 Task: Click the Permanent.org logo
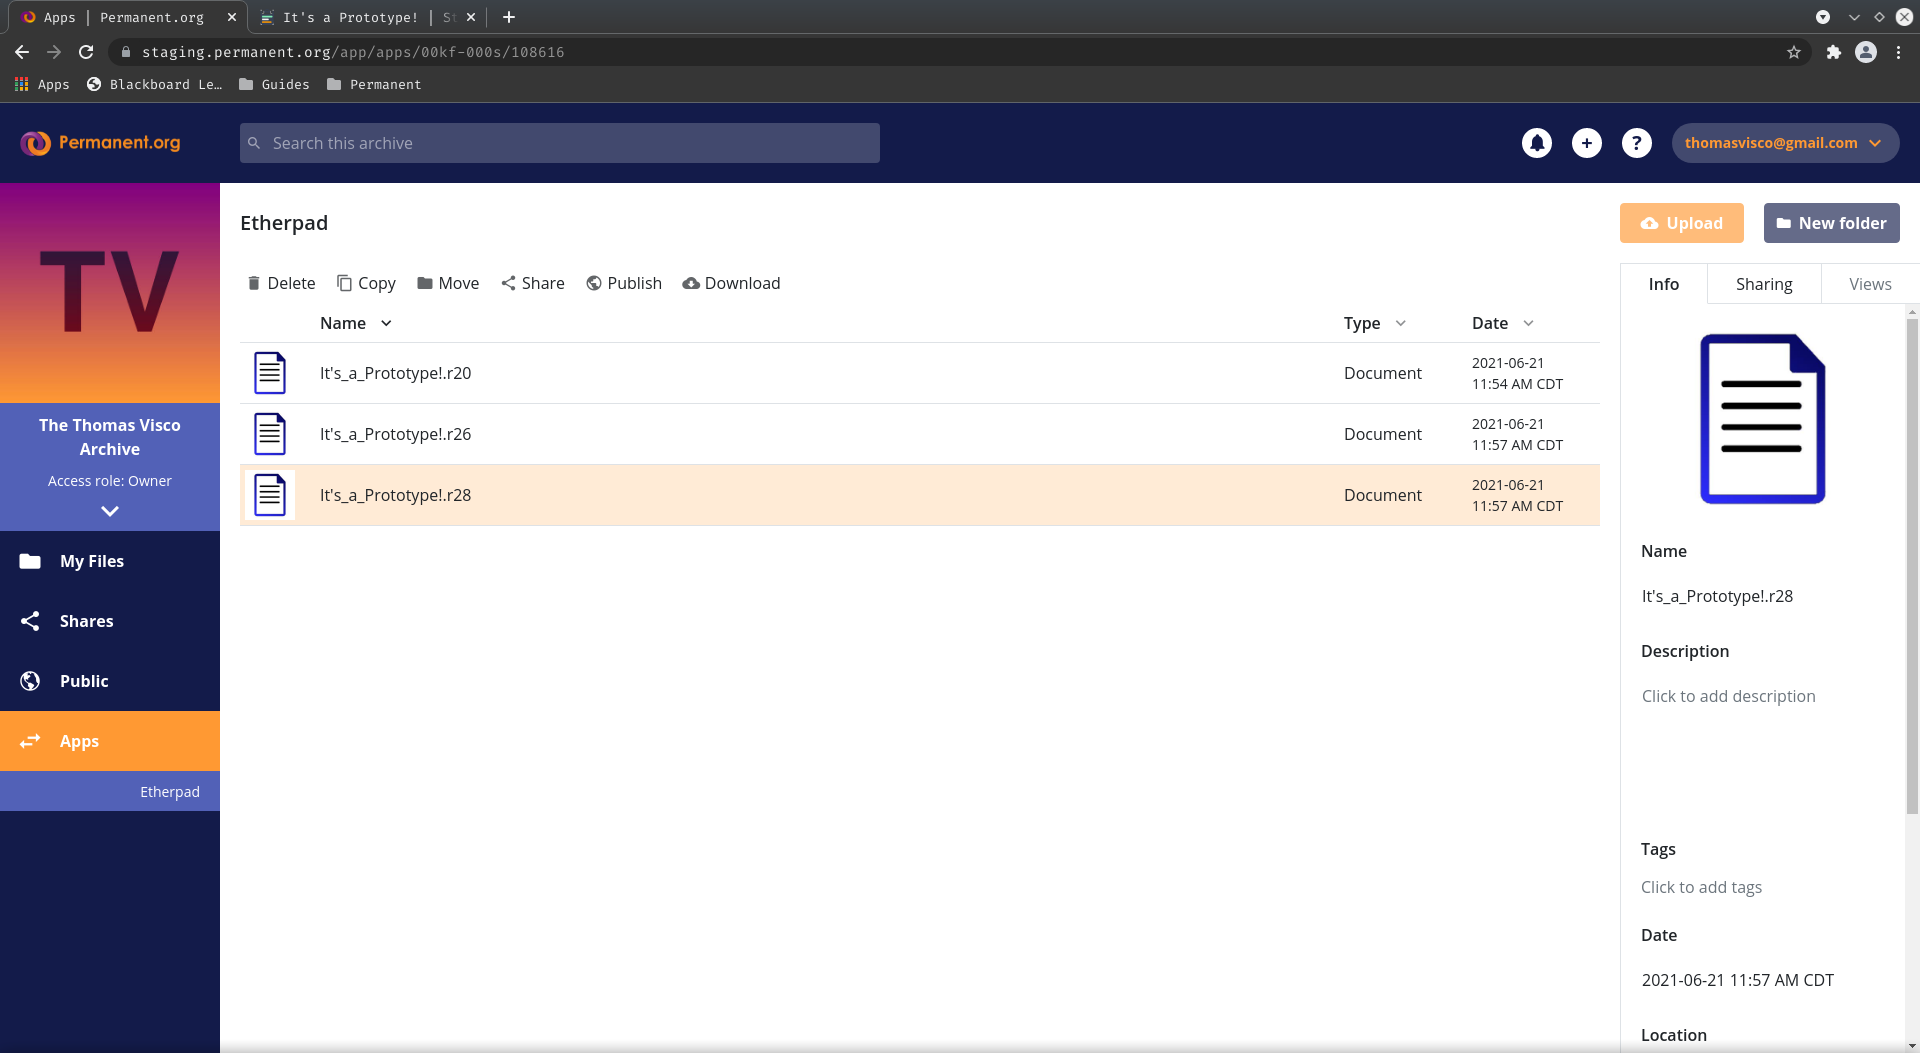(100, 143)
